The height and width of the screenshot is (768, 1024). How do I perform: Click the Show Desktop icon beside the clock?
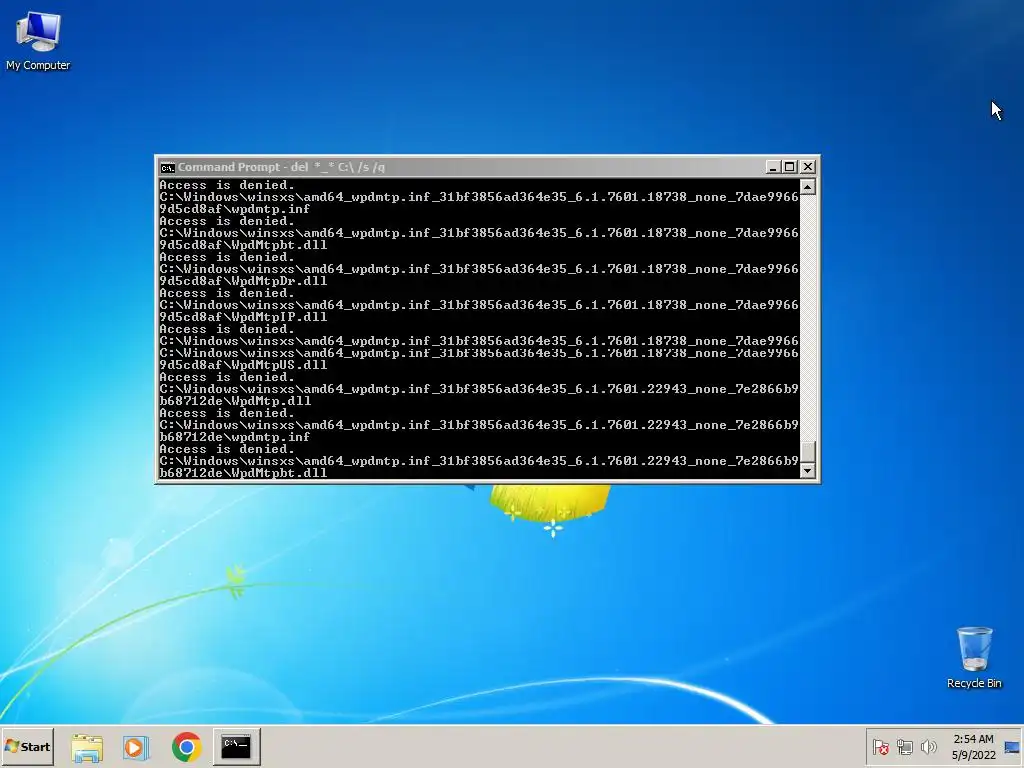(1012, 747)
